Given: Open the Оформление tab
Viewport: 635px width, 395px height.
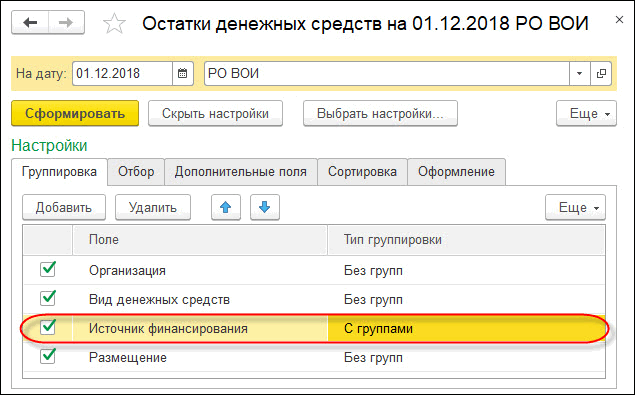Looking at the screenshot, I should click(456, 172).
